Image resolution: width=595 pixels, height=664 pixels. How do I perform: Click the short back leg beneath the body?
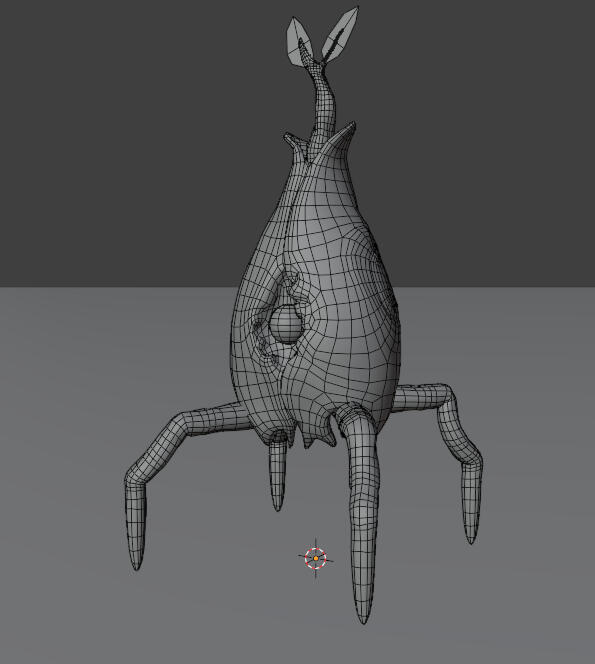tap(278, 471)
